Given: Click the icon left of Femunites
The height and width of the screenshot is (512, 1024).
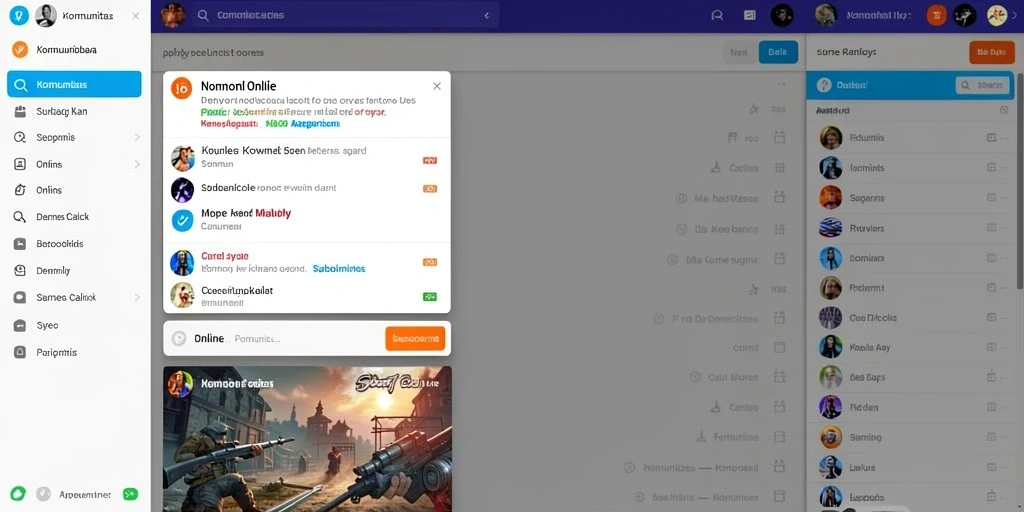Looking at the screenshot, I should point(701,437).
